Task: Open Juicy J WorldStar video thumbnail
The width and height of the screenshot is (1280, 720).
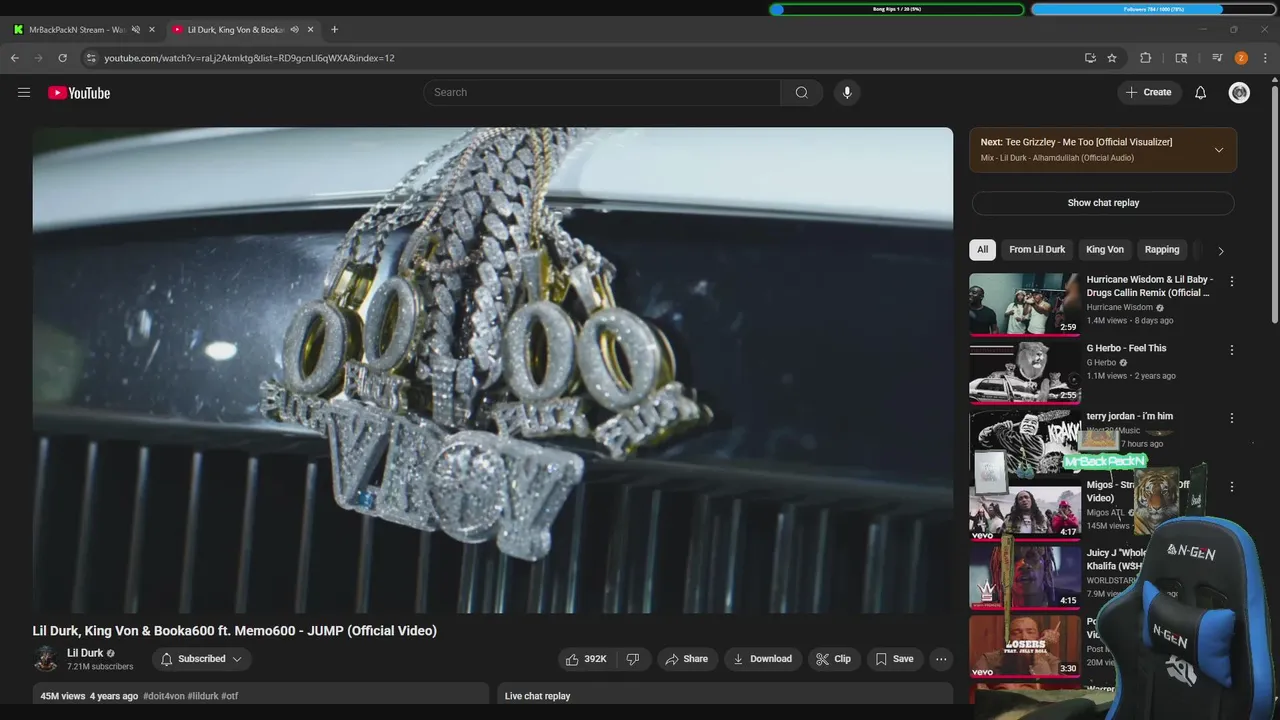Action: click(x=1024, y=577)
